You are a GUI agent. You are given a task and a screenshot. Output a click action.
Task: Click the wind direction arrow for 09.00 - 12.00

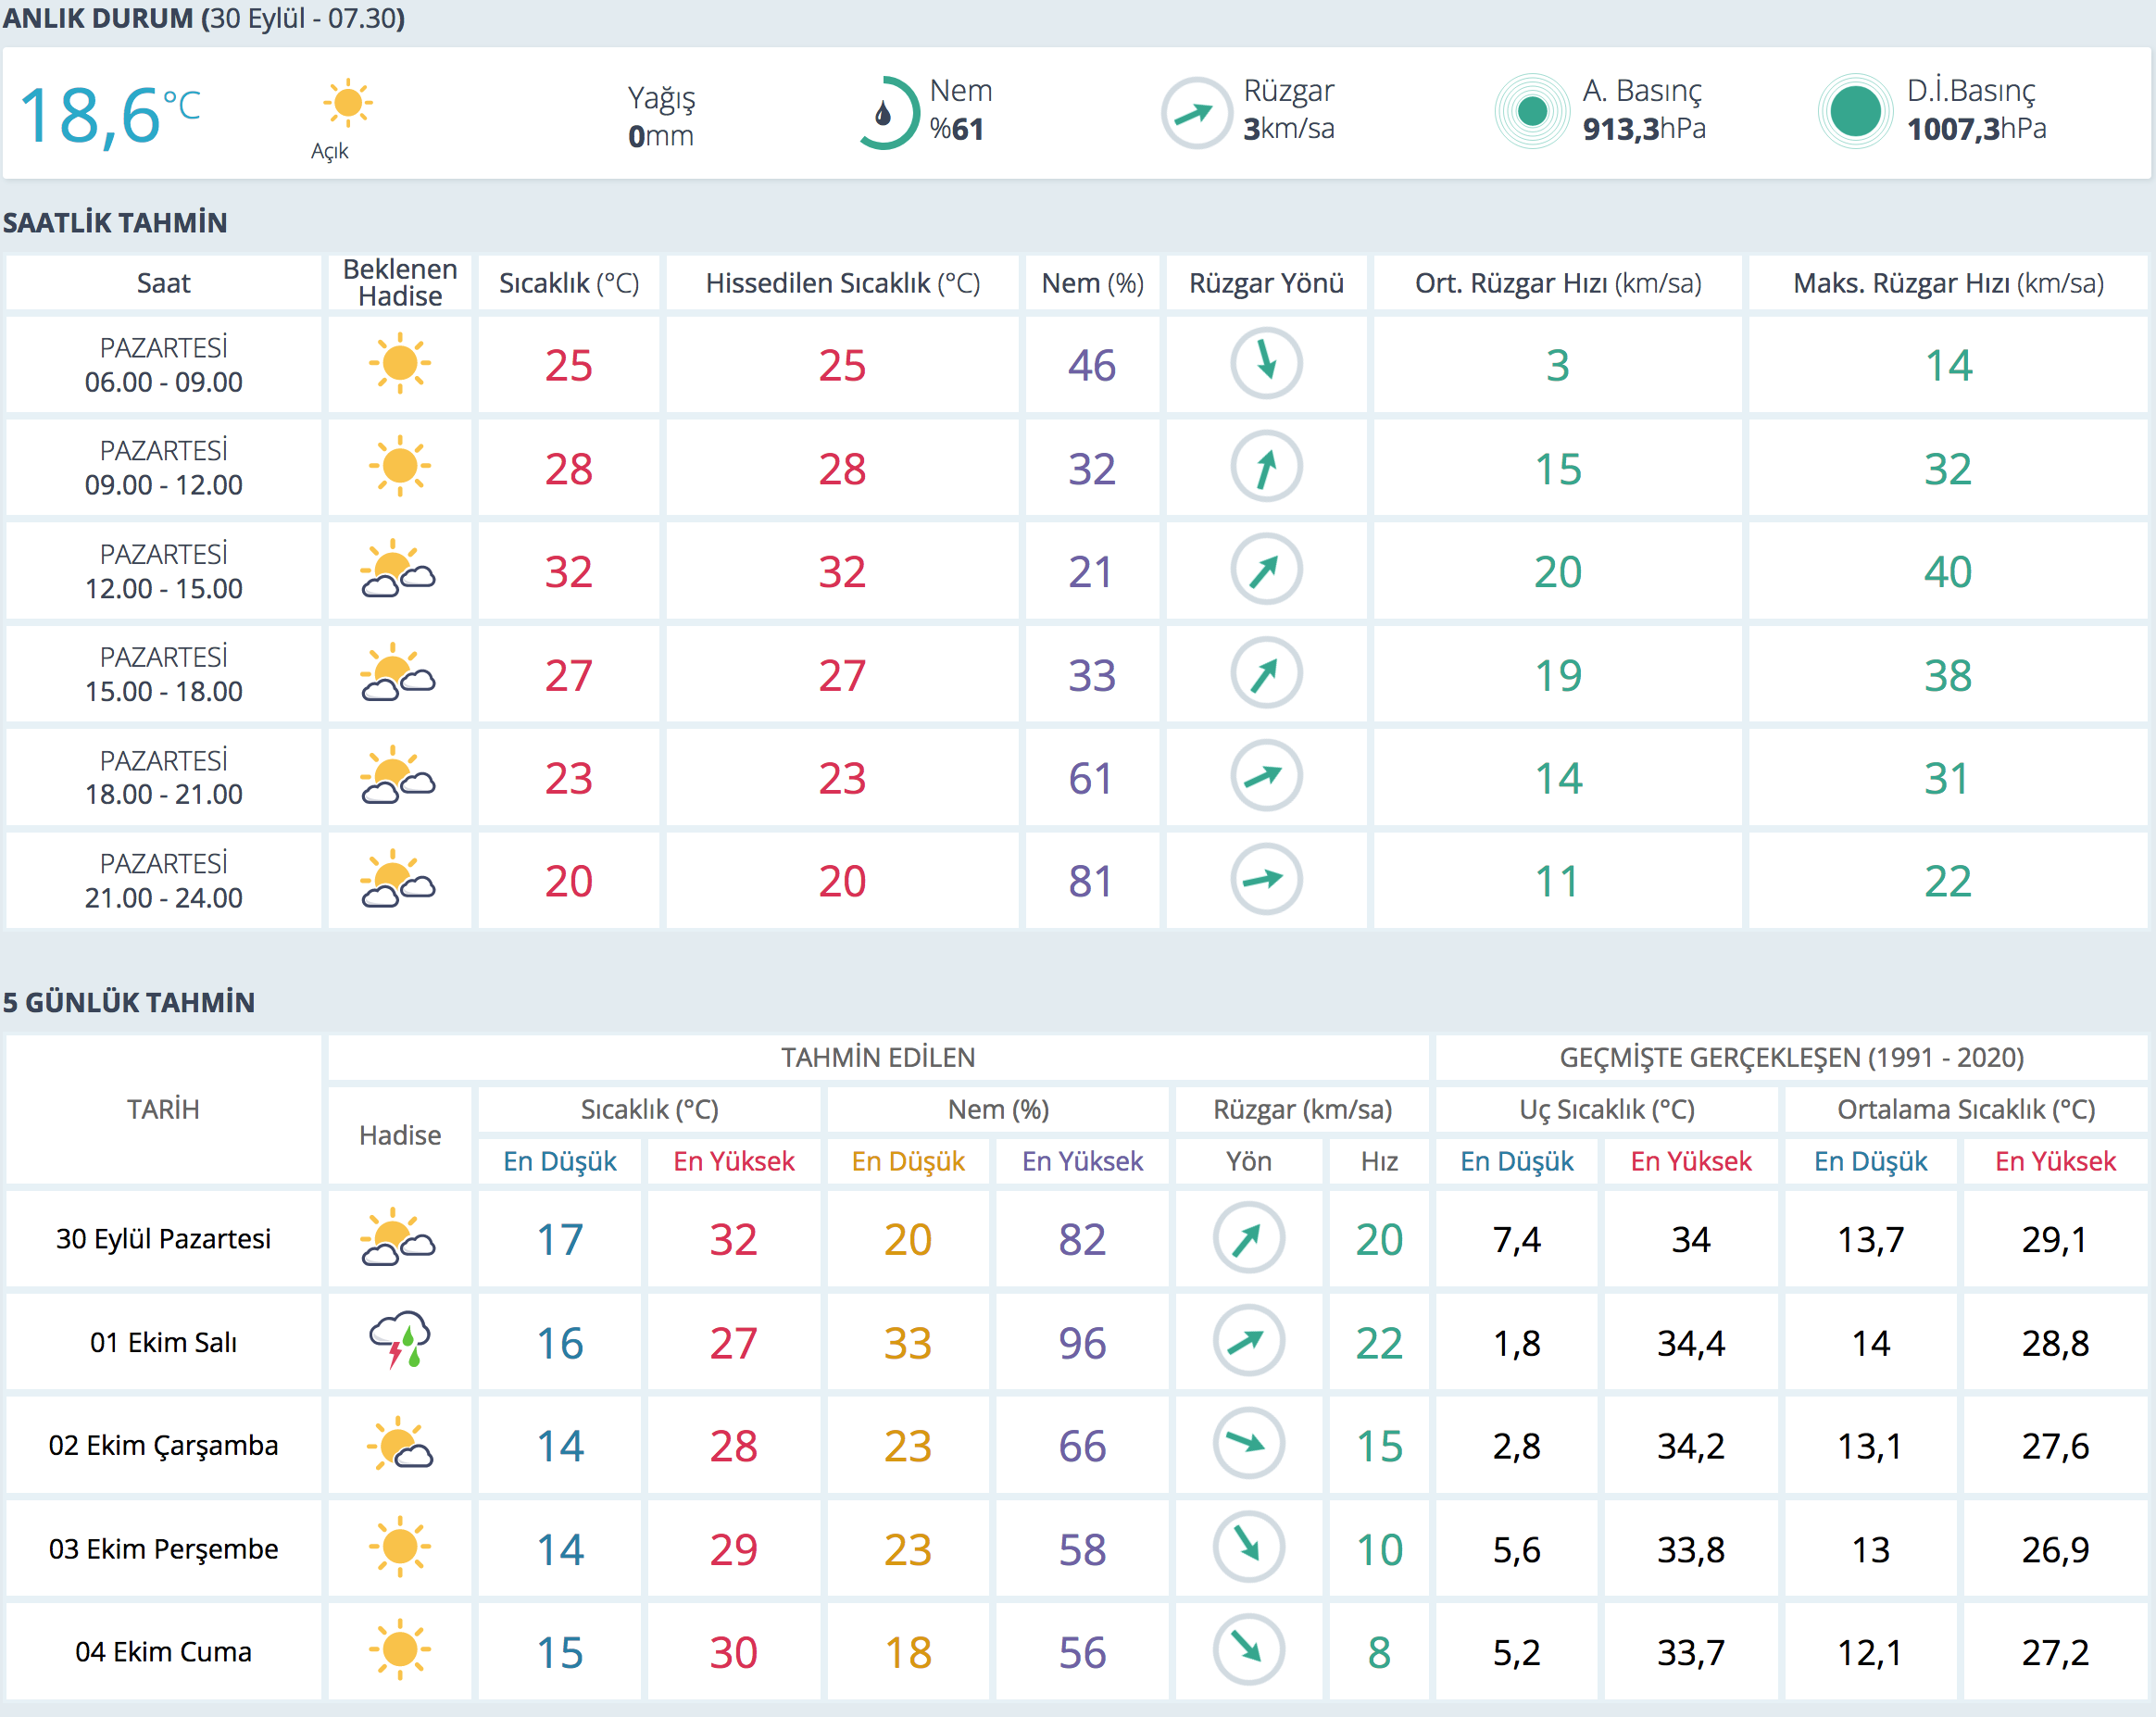pos(1265,467)
